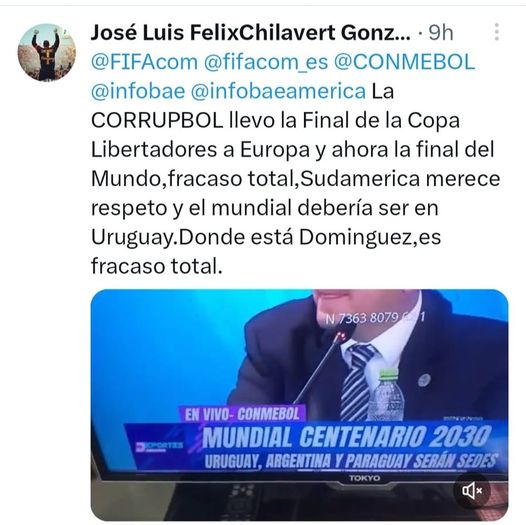Screen dimensions: 526x525
Task: Click the Deportes channel logo in video
Action: (x=159, y=447)
